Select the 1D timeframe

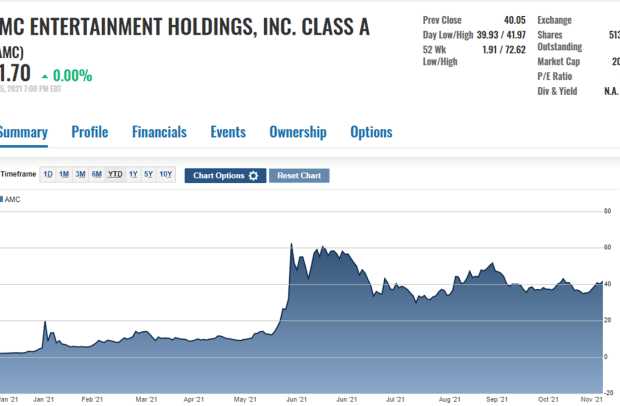click(x=48, y=174)
